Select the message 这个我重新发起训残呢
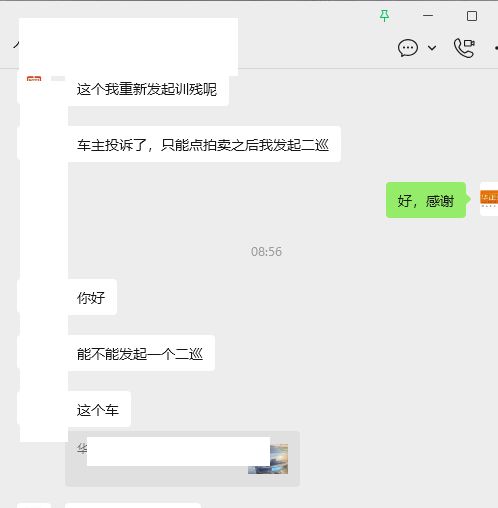 click(x=147, y=89)
